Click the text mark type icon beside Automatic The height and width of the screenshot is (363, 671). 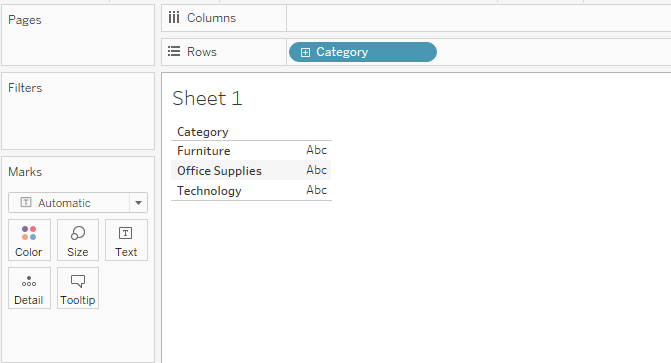(x=26, y=202)
